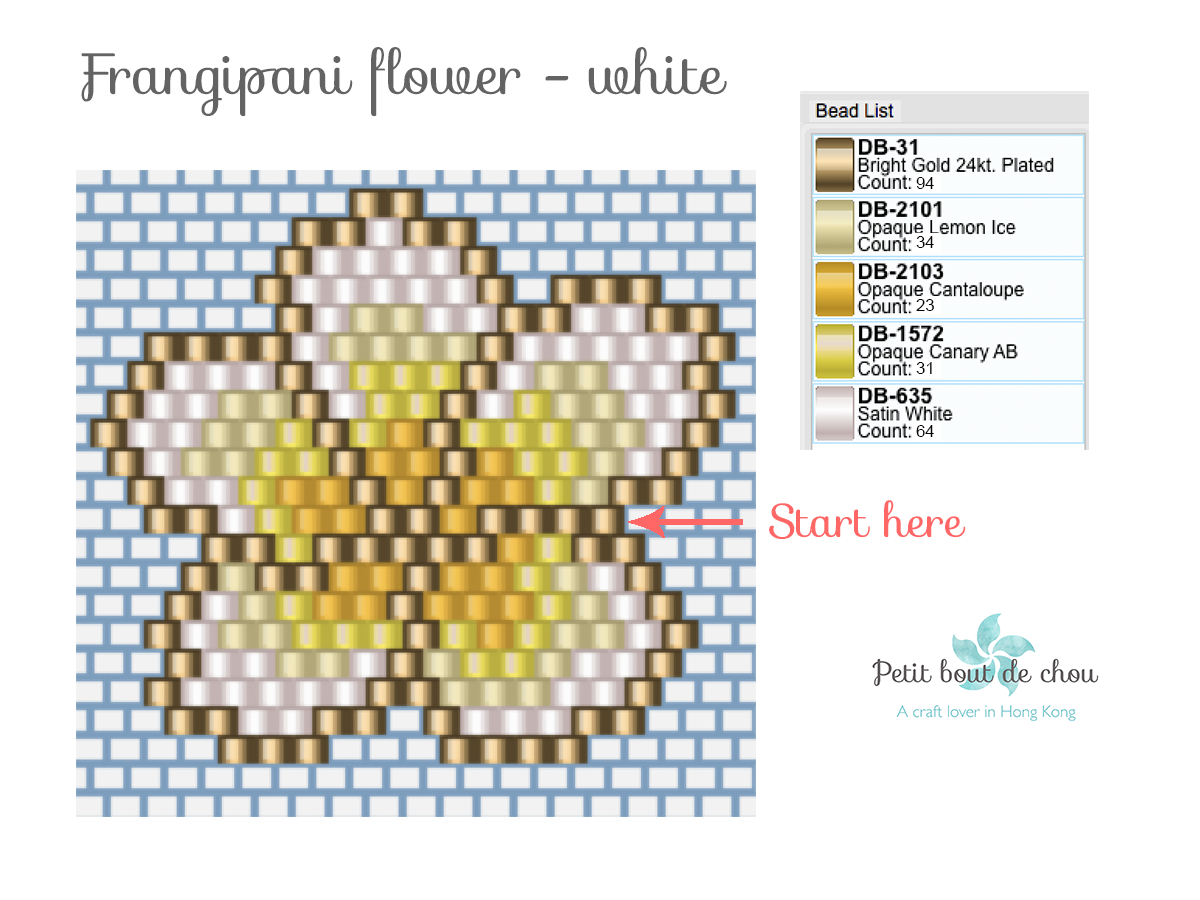
Task: Click the red Start here arrow
Action: (688, 521)
